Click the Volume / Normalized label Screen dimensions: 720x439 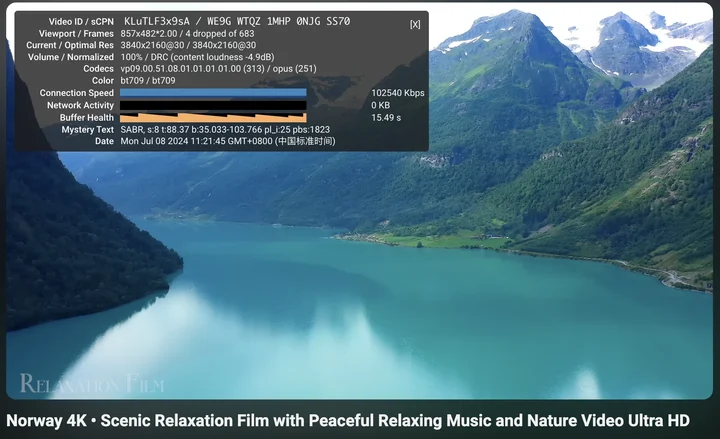[71, 57]
